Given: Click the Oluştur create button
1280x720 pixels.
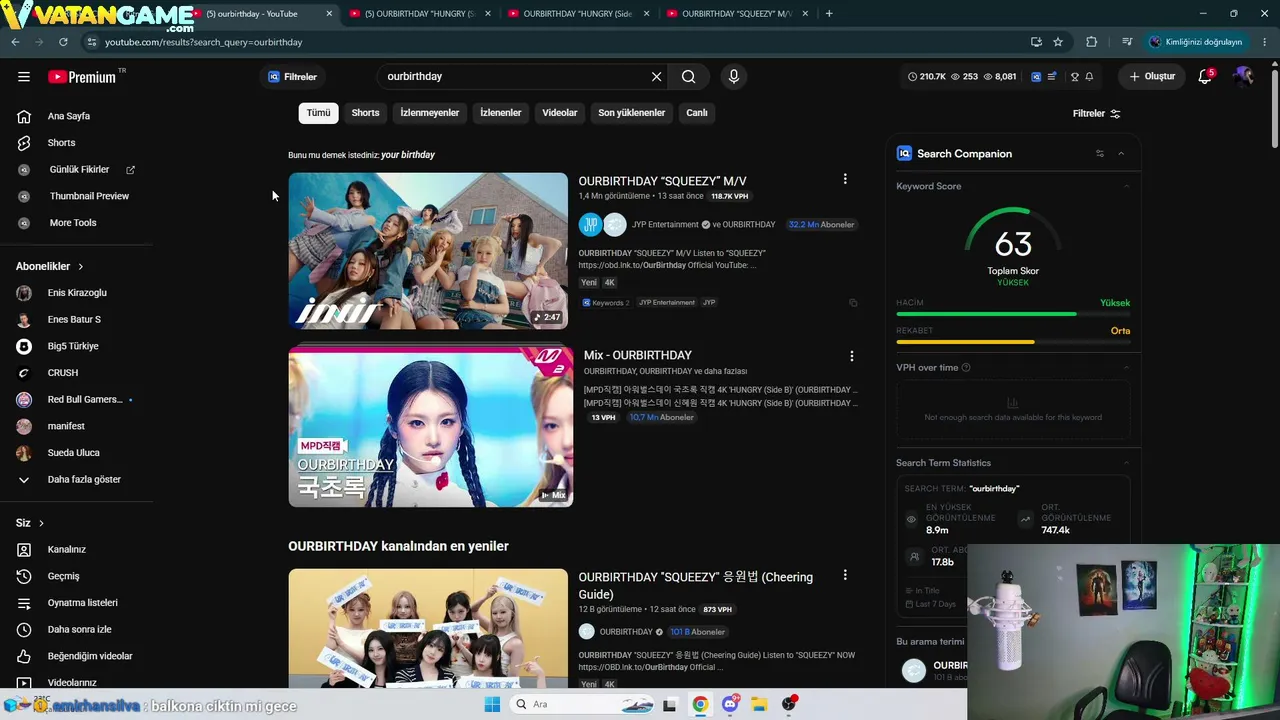Looking at the screenshot, I should click(1152, 77).
